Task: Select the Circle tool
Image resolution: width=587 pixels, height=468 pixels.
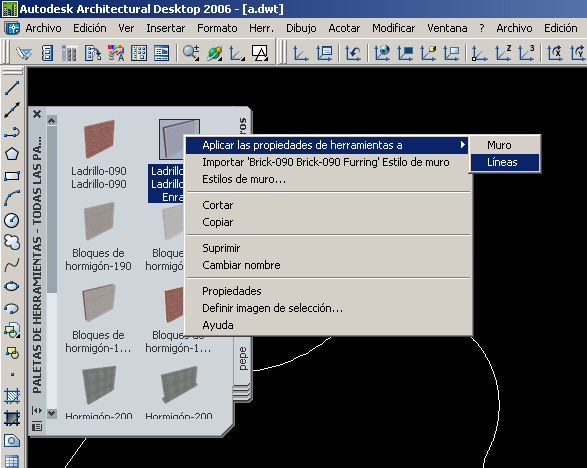Action: [12, 220]
